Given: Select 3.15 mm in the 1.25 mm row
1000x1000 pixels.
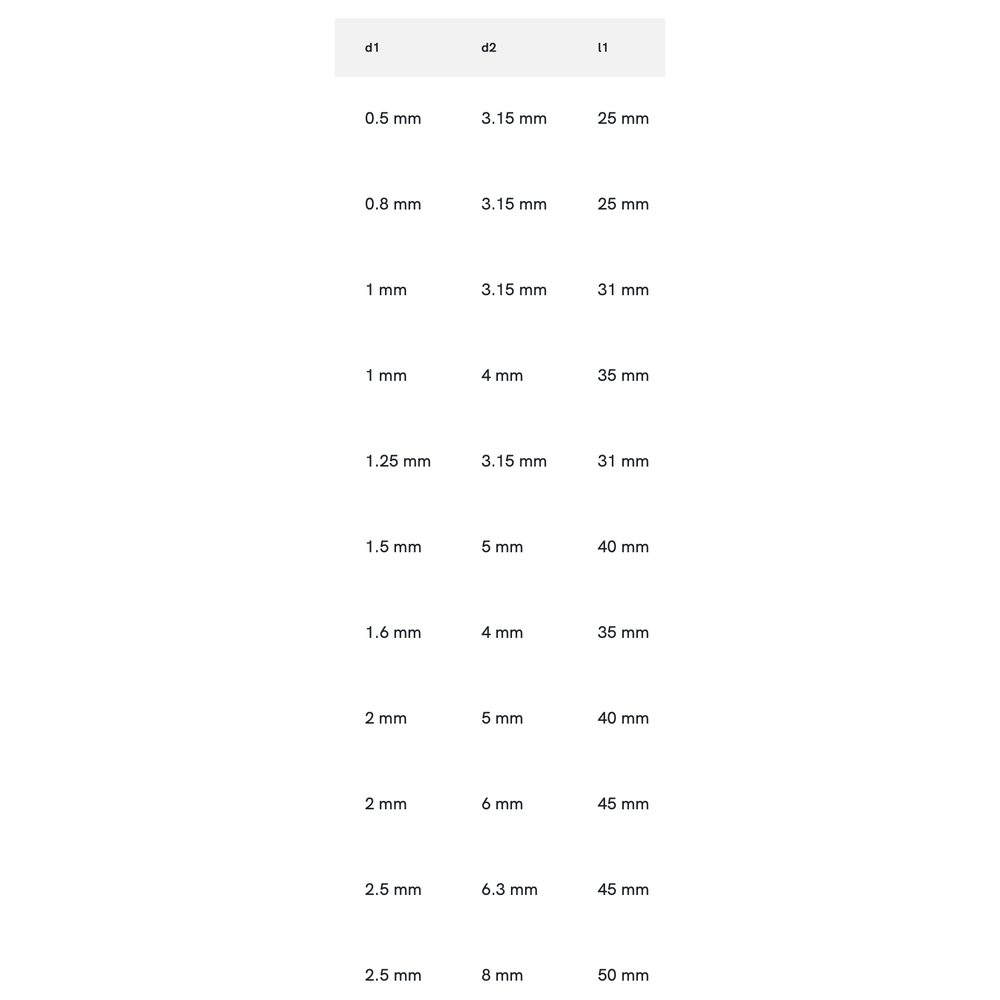Looking at the screenshot, I should point(514,461).
